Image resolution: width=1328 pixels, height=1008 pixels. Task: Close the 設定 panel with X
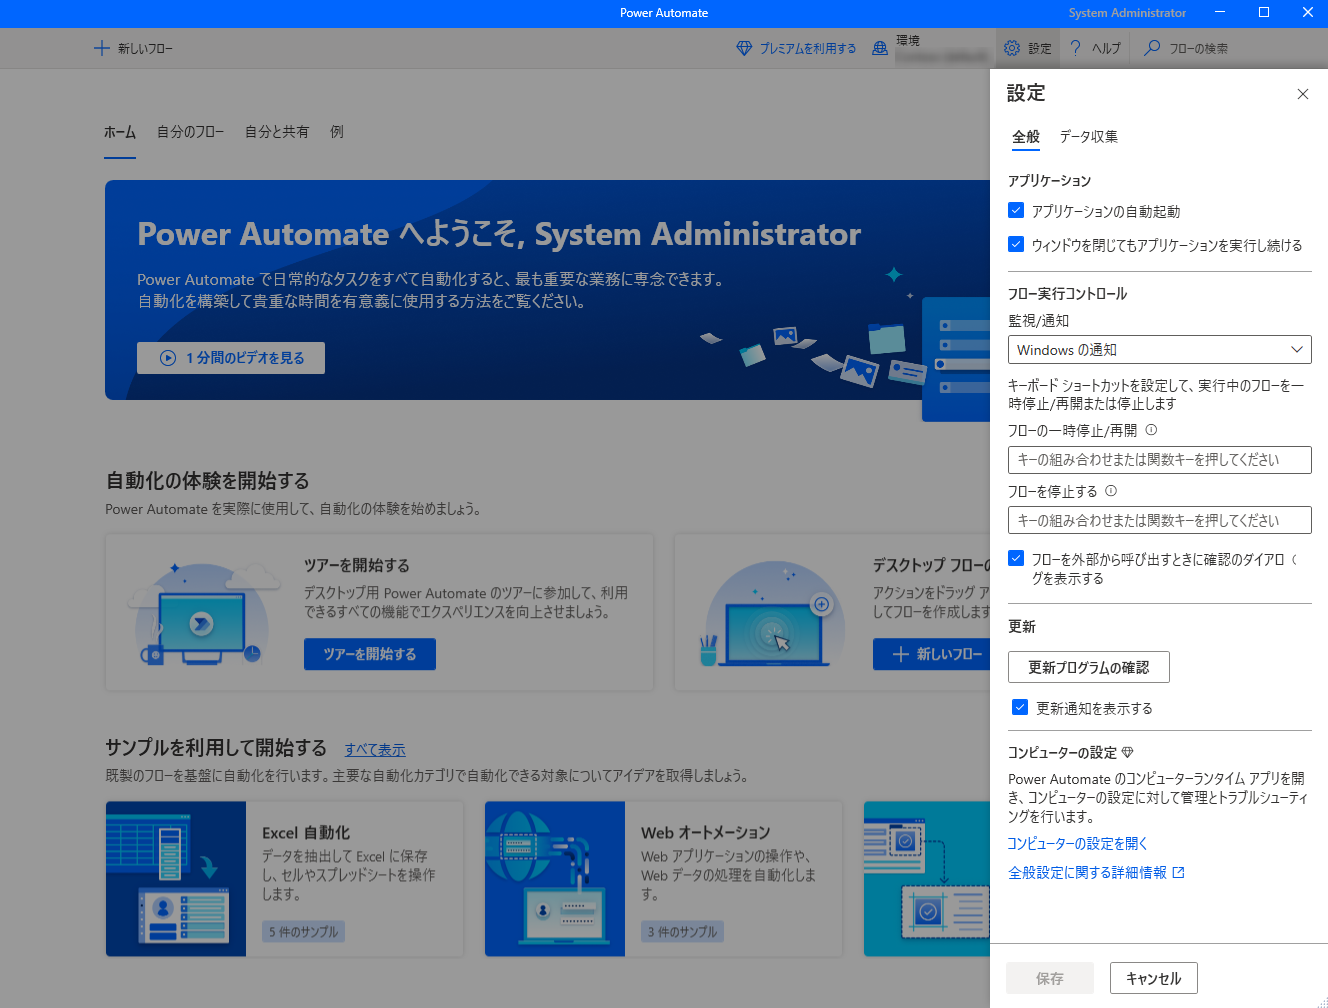tap(1302, 94)
